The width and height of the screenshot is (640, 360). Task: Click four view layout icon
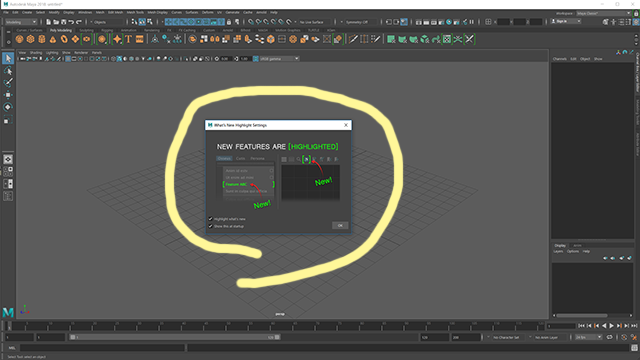[8, 171]
